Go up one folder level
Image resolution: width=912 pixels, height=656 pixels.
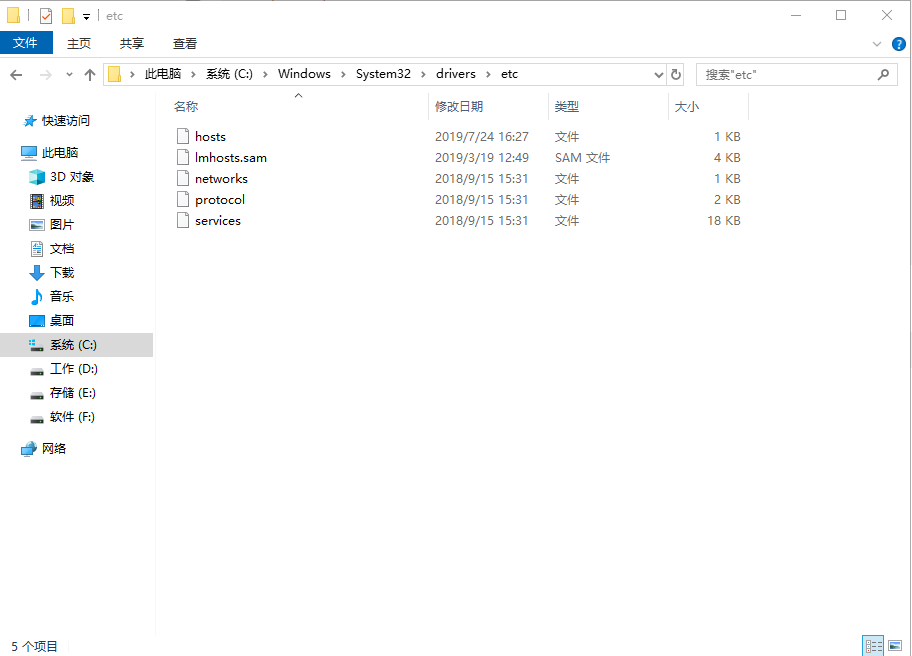[x=90, y=75]
